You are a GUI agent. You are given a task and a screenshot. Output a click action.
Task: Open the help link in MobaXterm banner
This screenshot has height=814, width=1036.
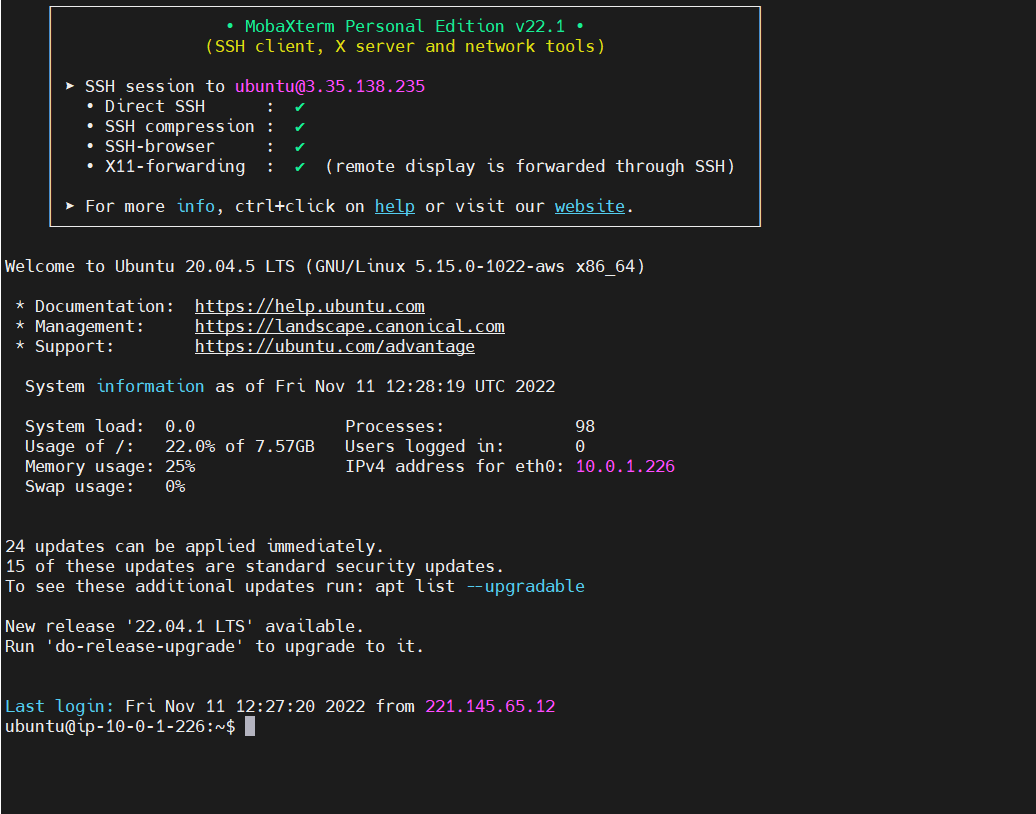pos(394,206)
